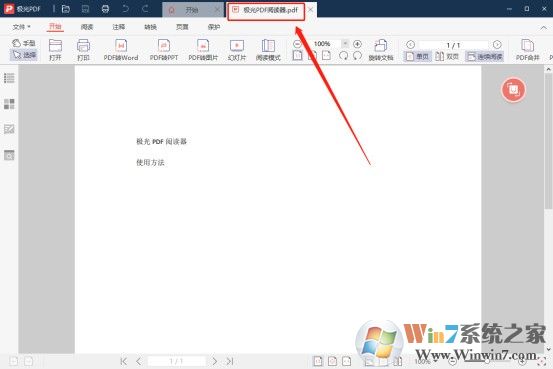The height and width of the screenshot is (369, 553).
Task: Click actual-size icon in status bar
Action: [x=318, y=361]
